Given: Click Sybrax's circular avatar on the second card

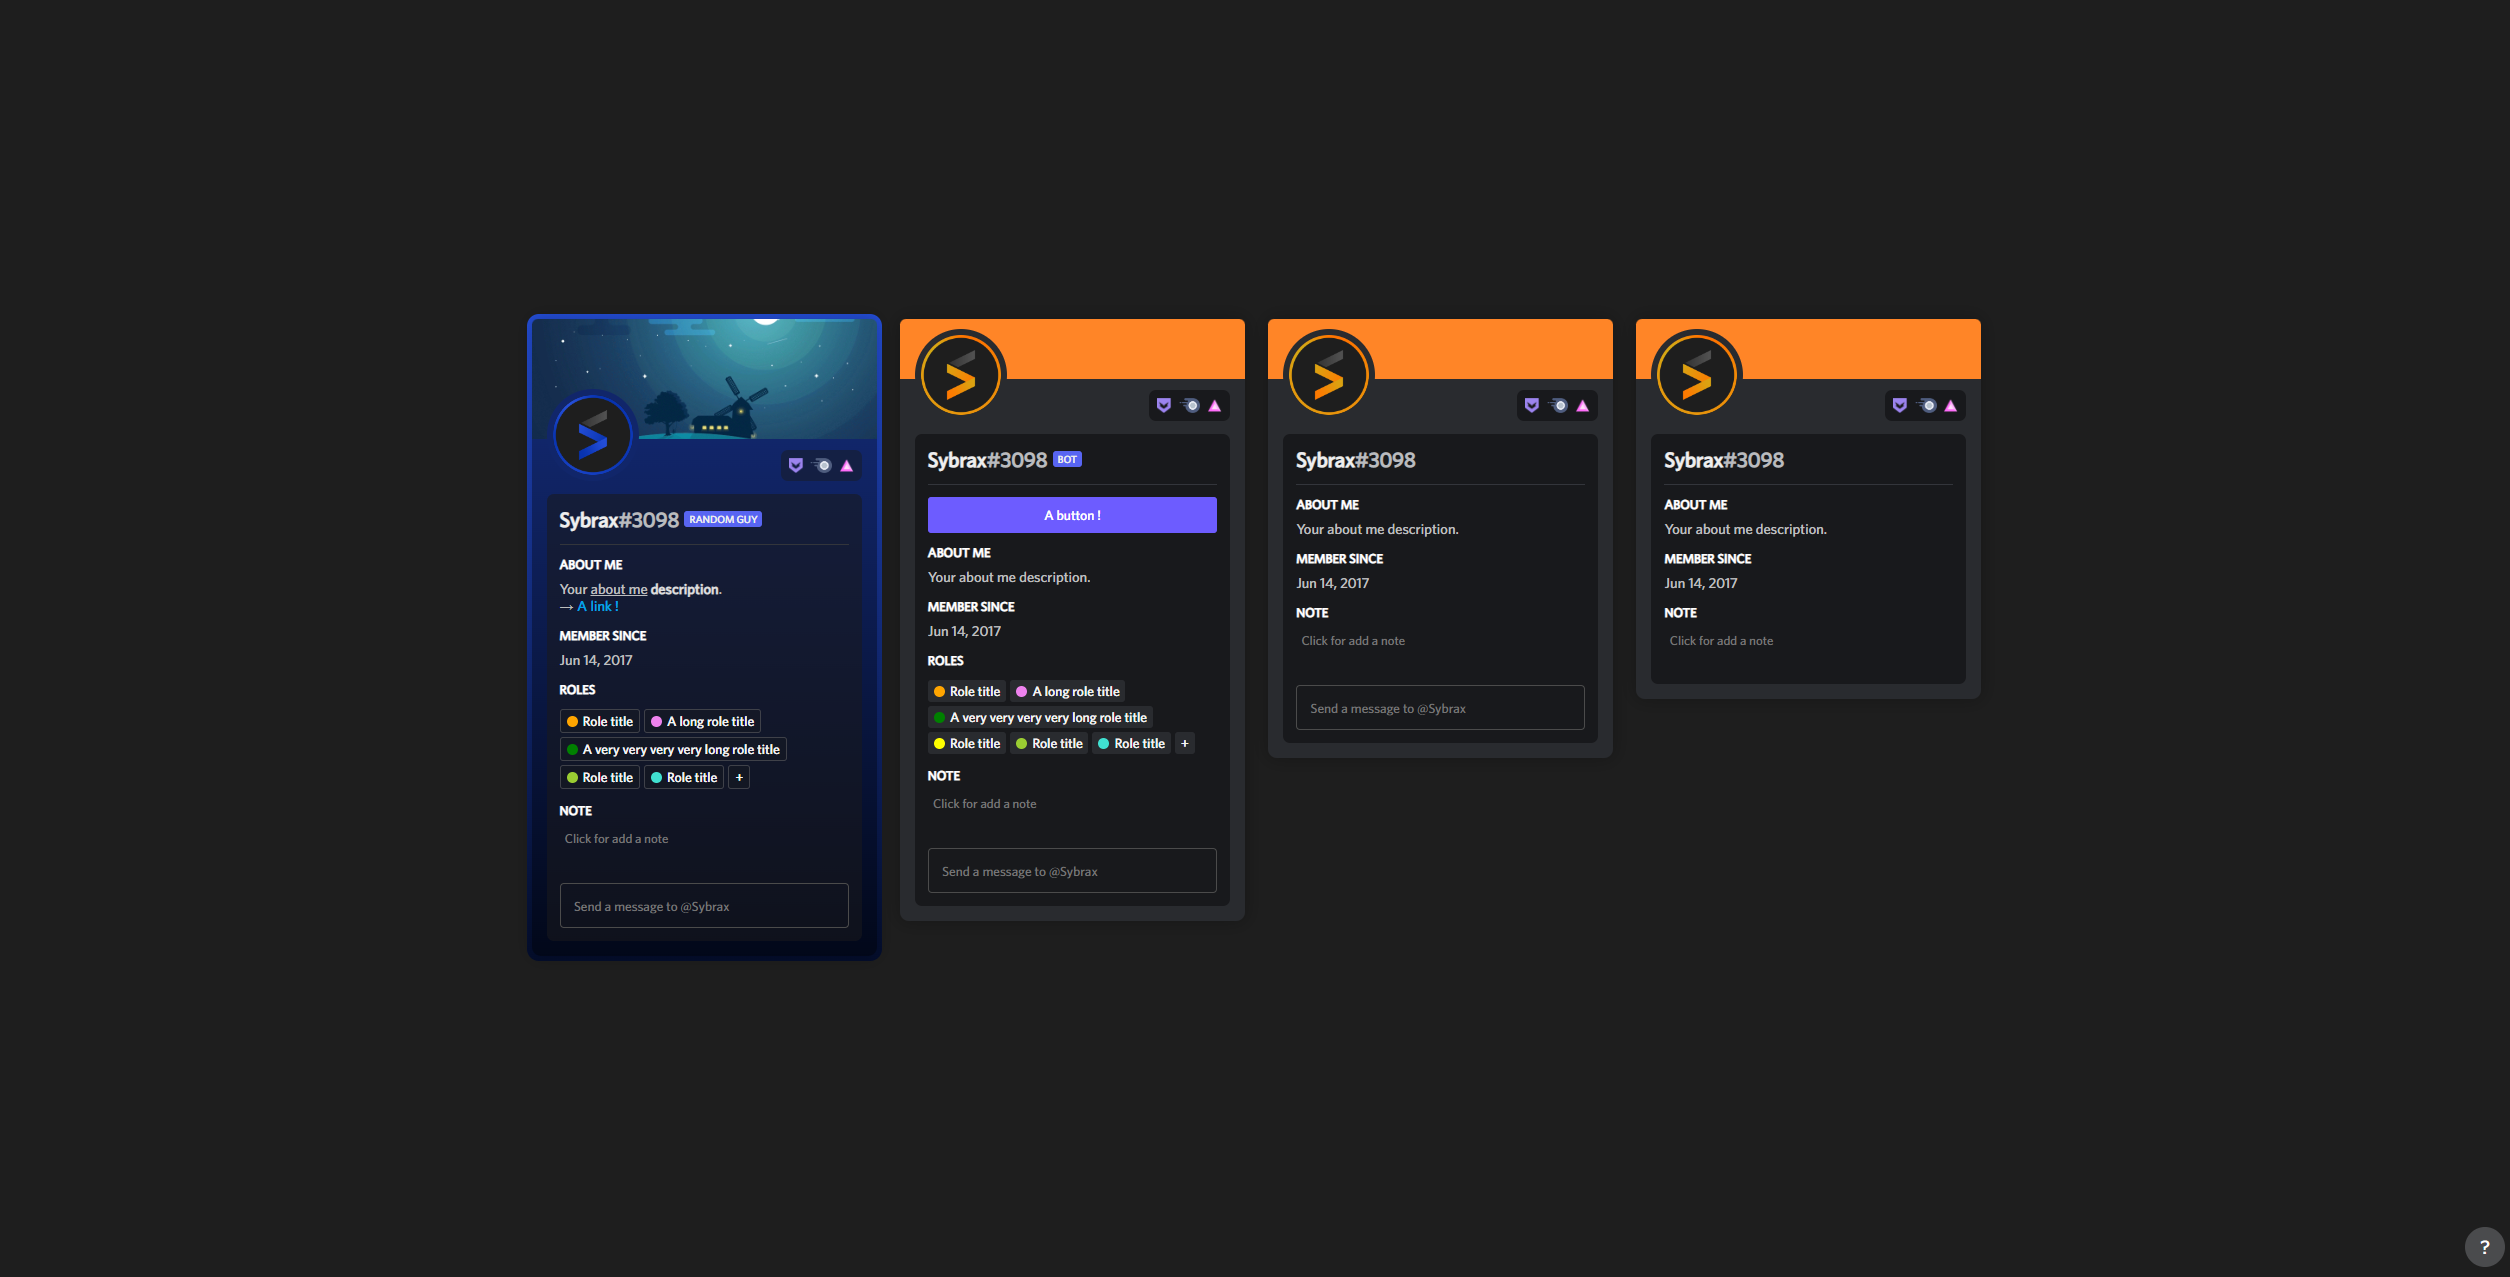Looking at the screenshot, I should [961, 374].
